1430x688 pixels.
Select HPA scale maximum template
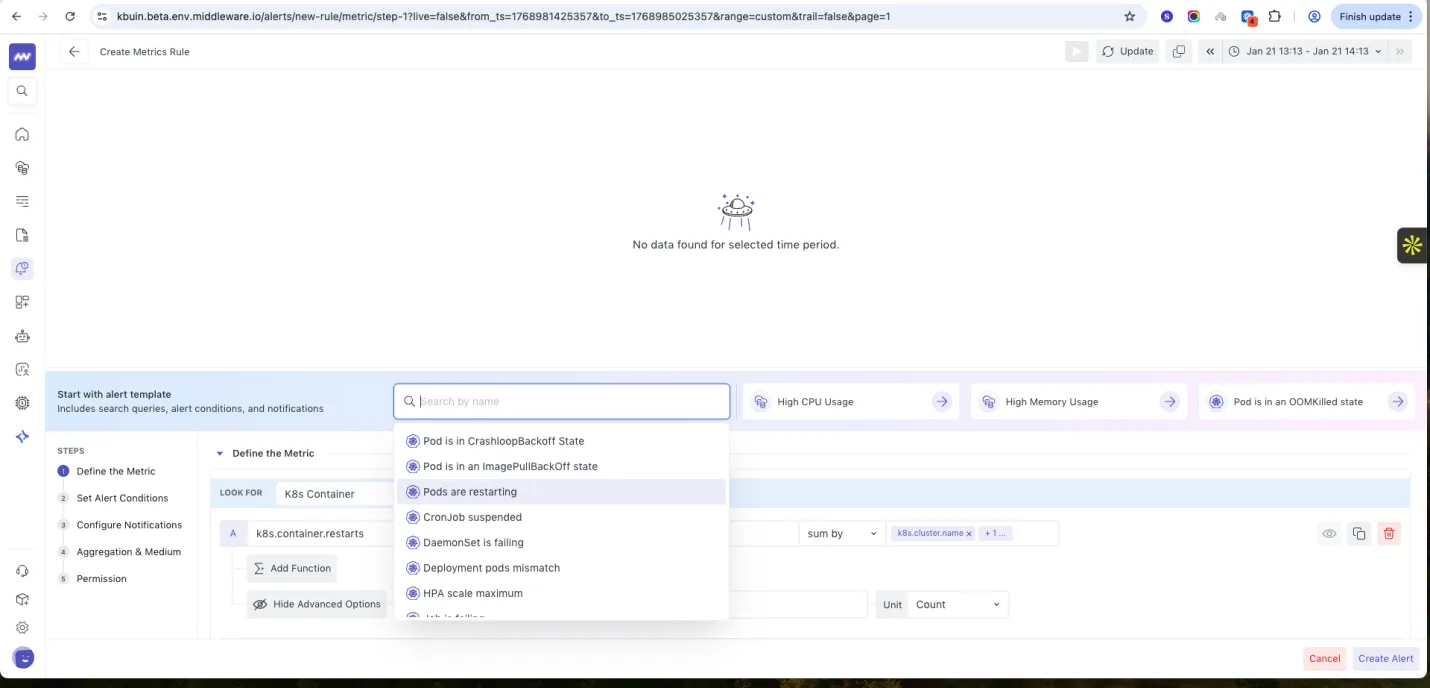(x=561, y=593)
